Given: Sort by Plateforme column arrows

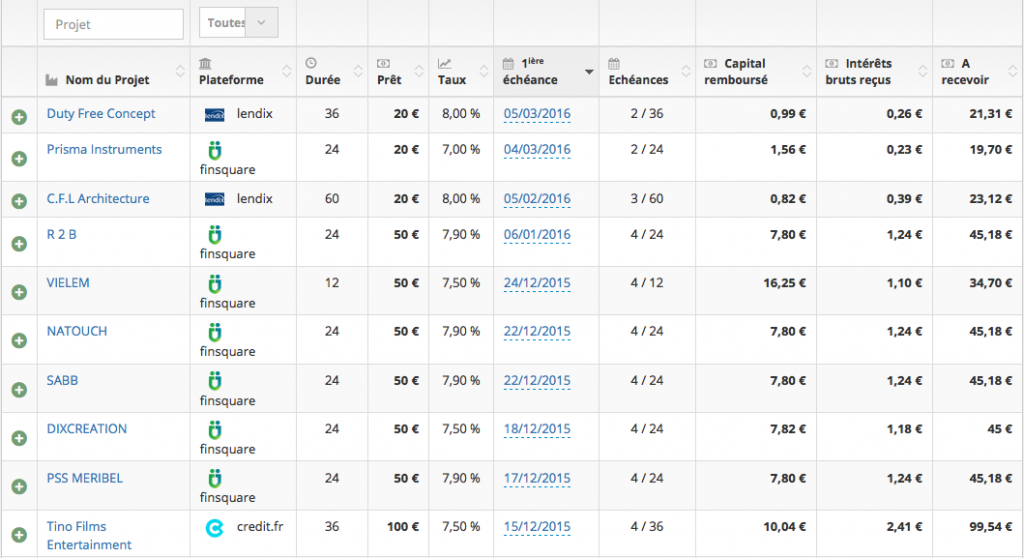Looking at the screenshot, I should [x=286, y=71].
